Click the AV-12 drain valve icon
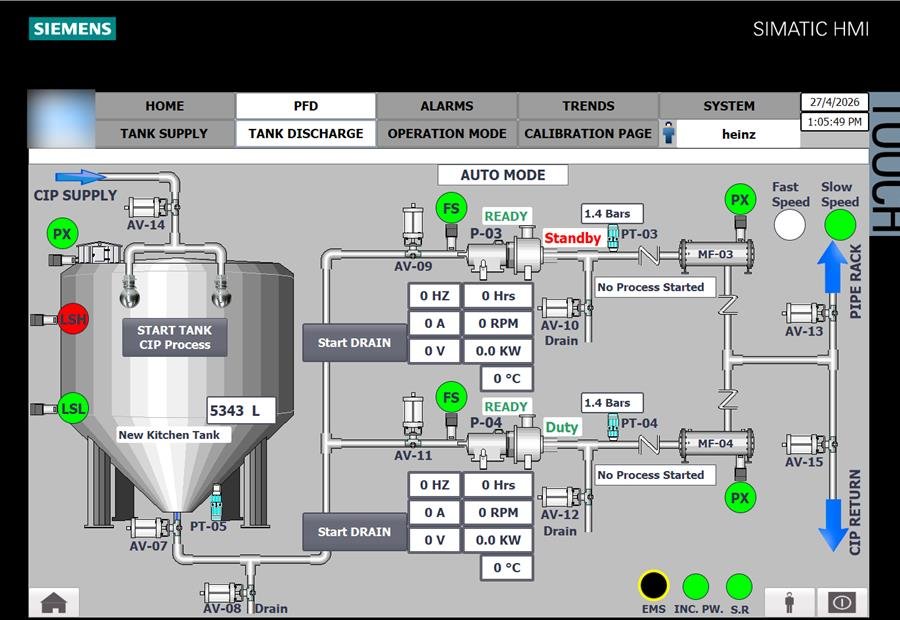Viewport: 900px width, 620px height. tap(565, 497)
